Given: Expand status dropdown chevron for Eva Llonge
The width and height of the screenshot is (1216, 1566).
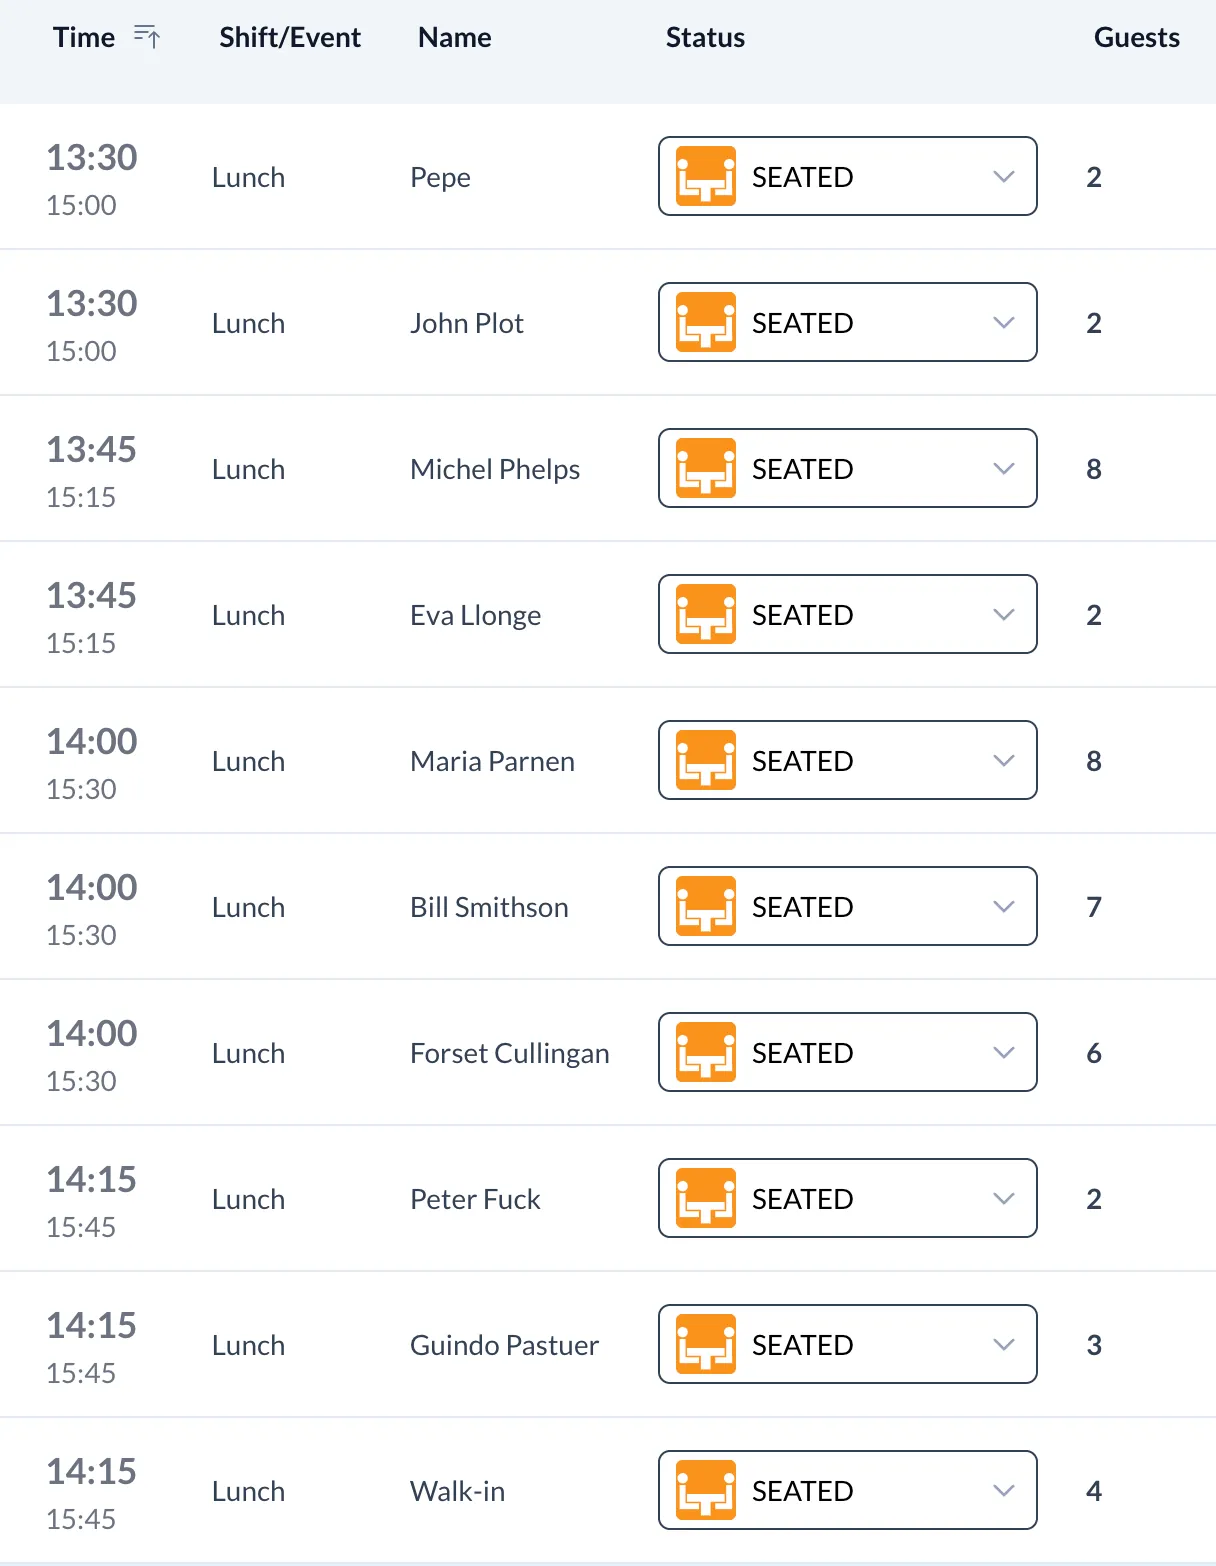Looking at the screenshot, I should (1004, 614).
